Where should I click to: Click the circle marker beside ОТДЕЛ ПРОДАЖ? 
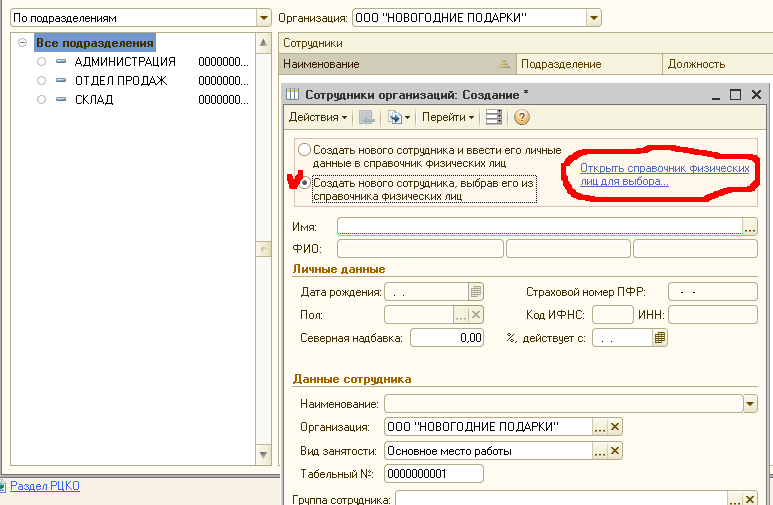coord(41,80)
